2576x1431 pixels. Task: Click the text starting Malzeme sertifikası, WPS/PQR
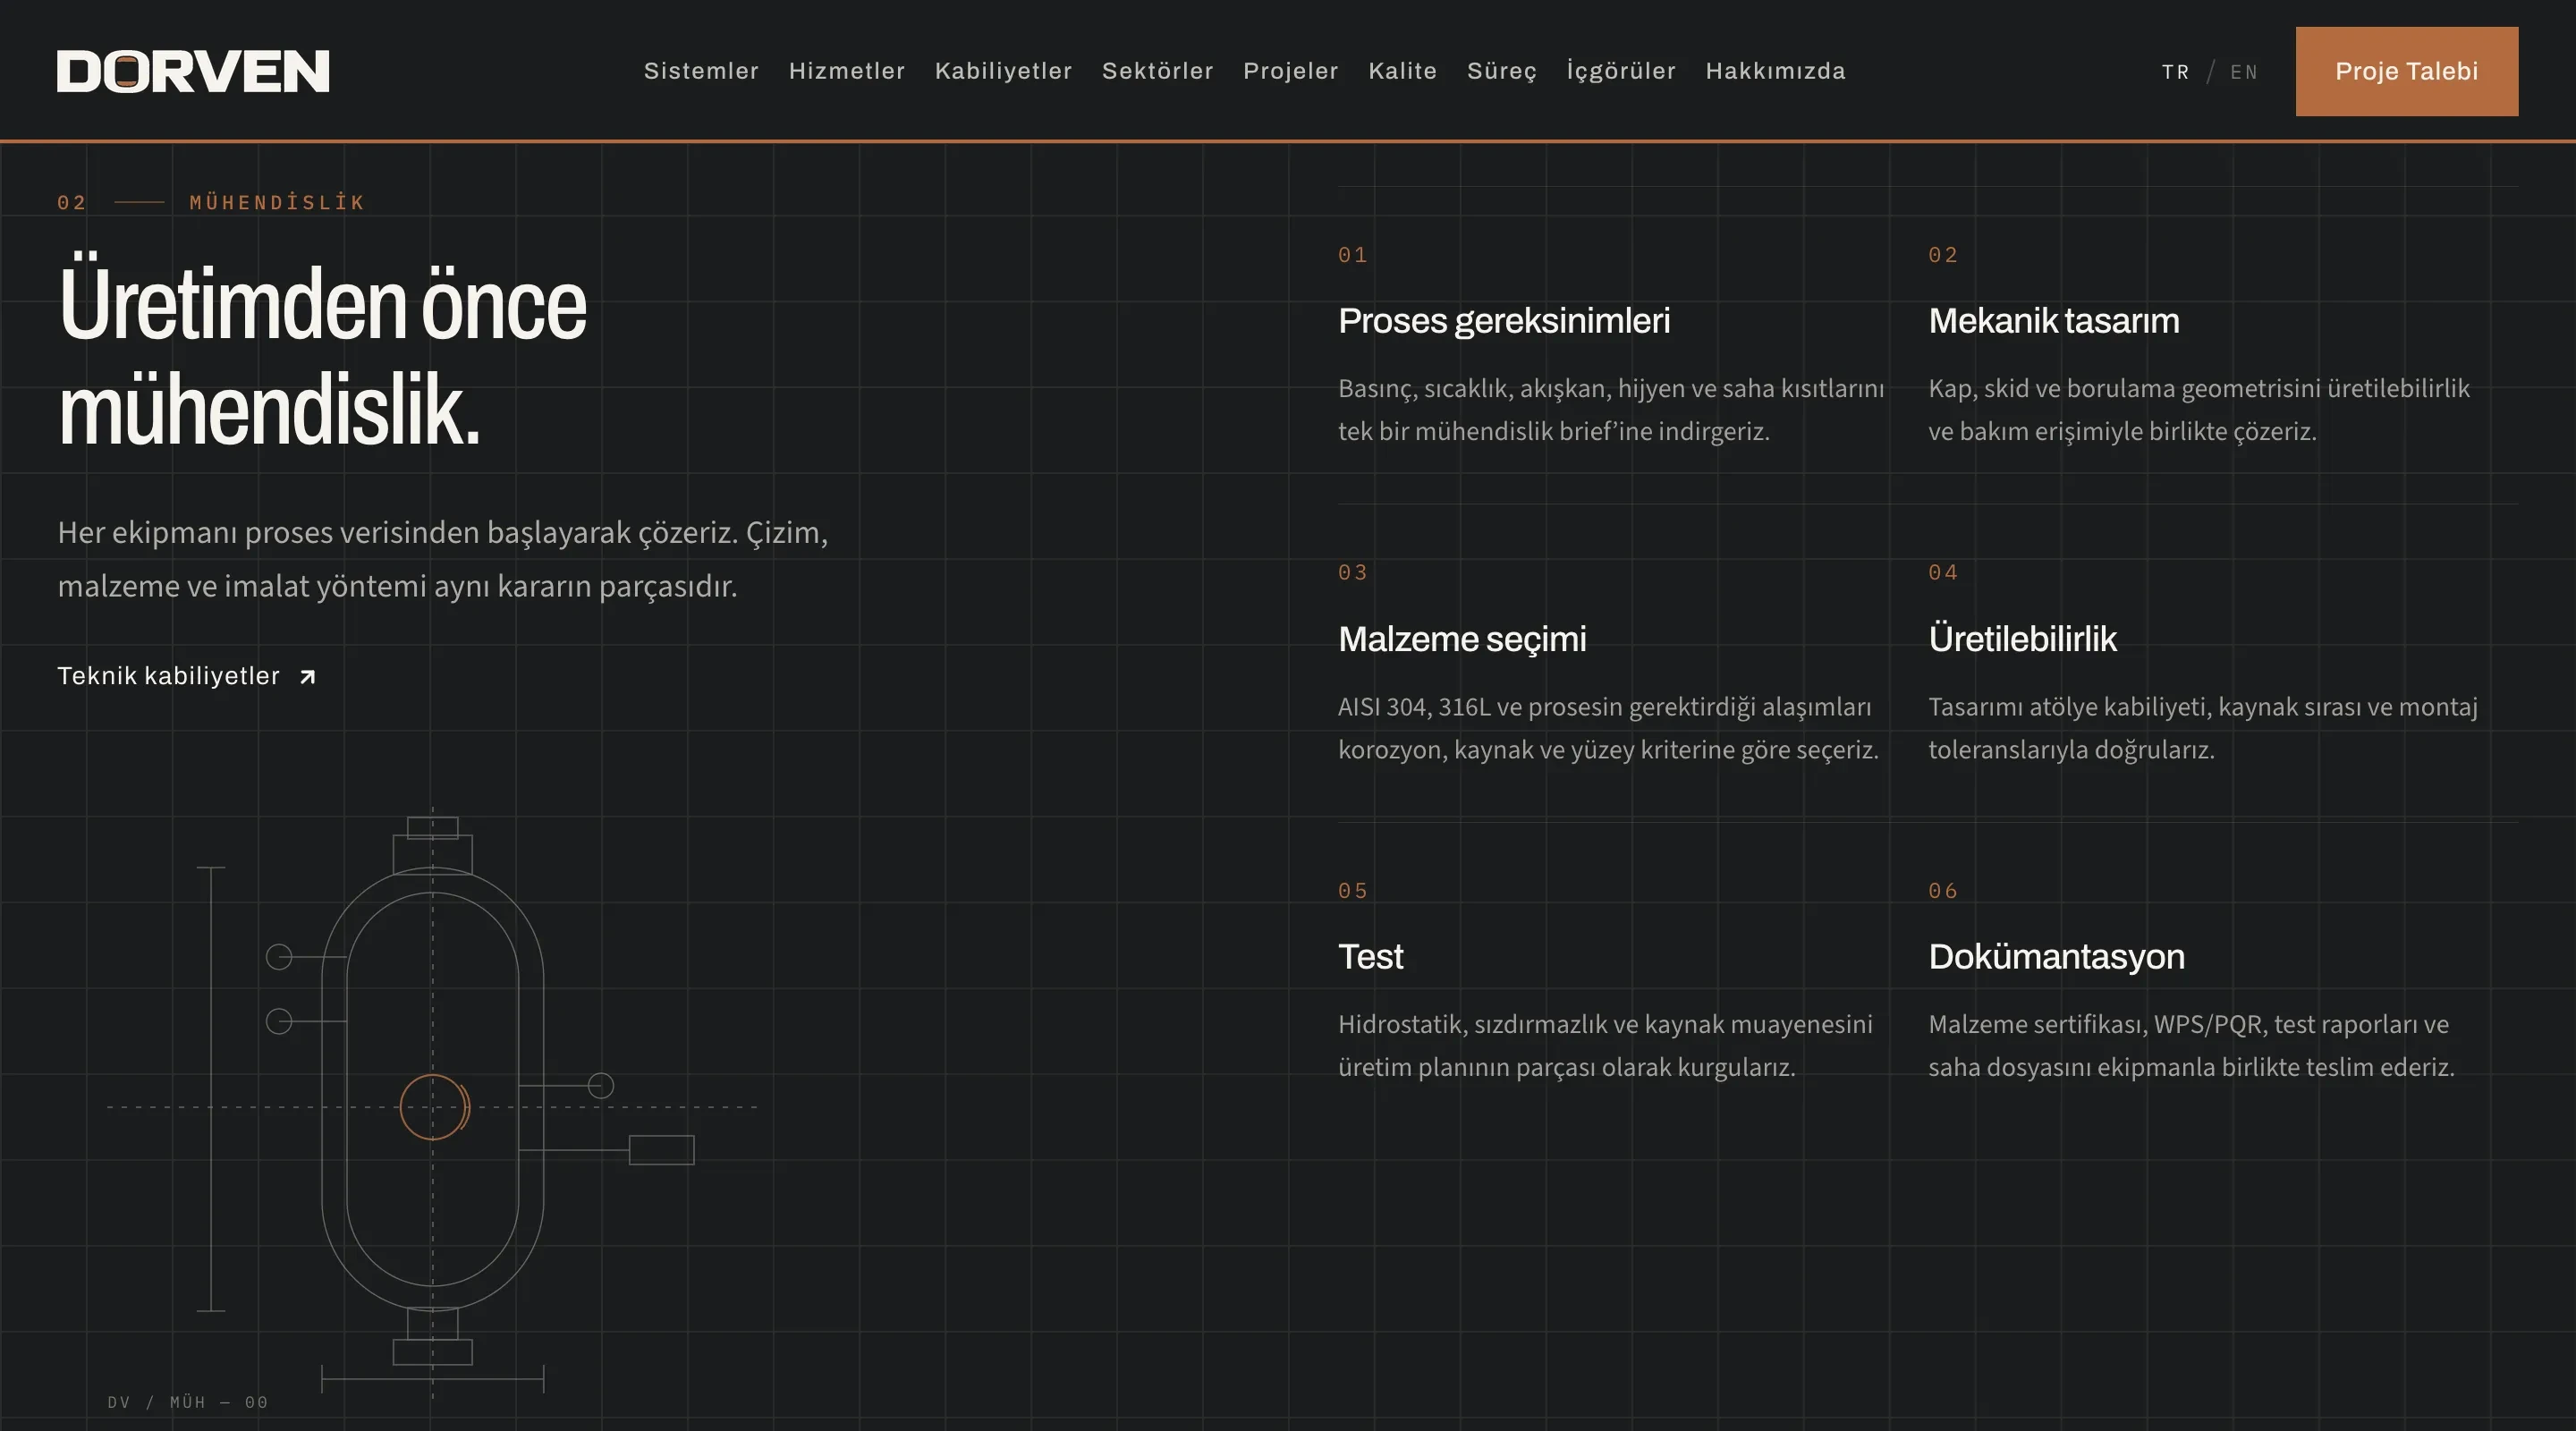tap(2191, 1046)
